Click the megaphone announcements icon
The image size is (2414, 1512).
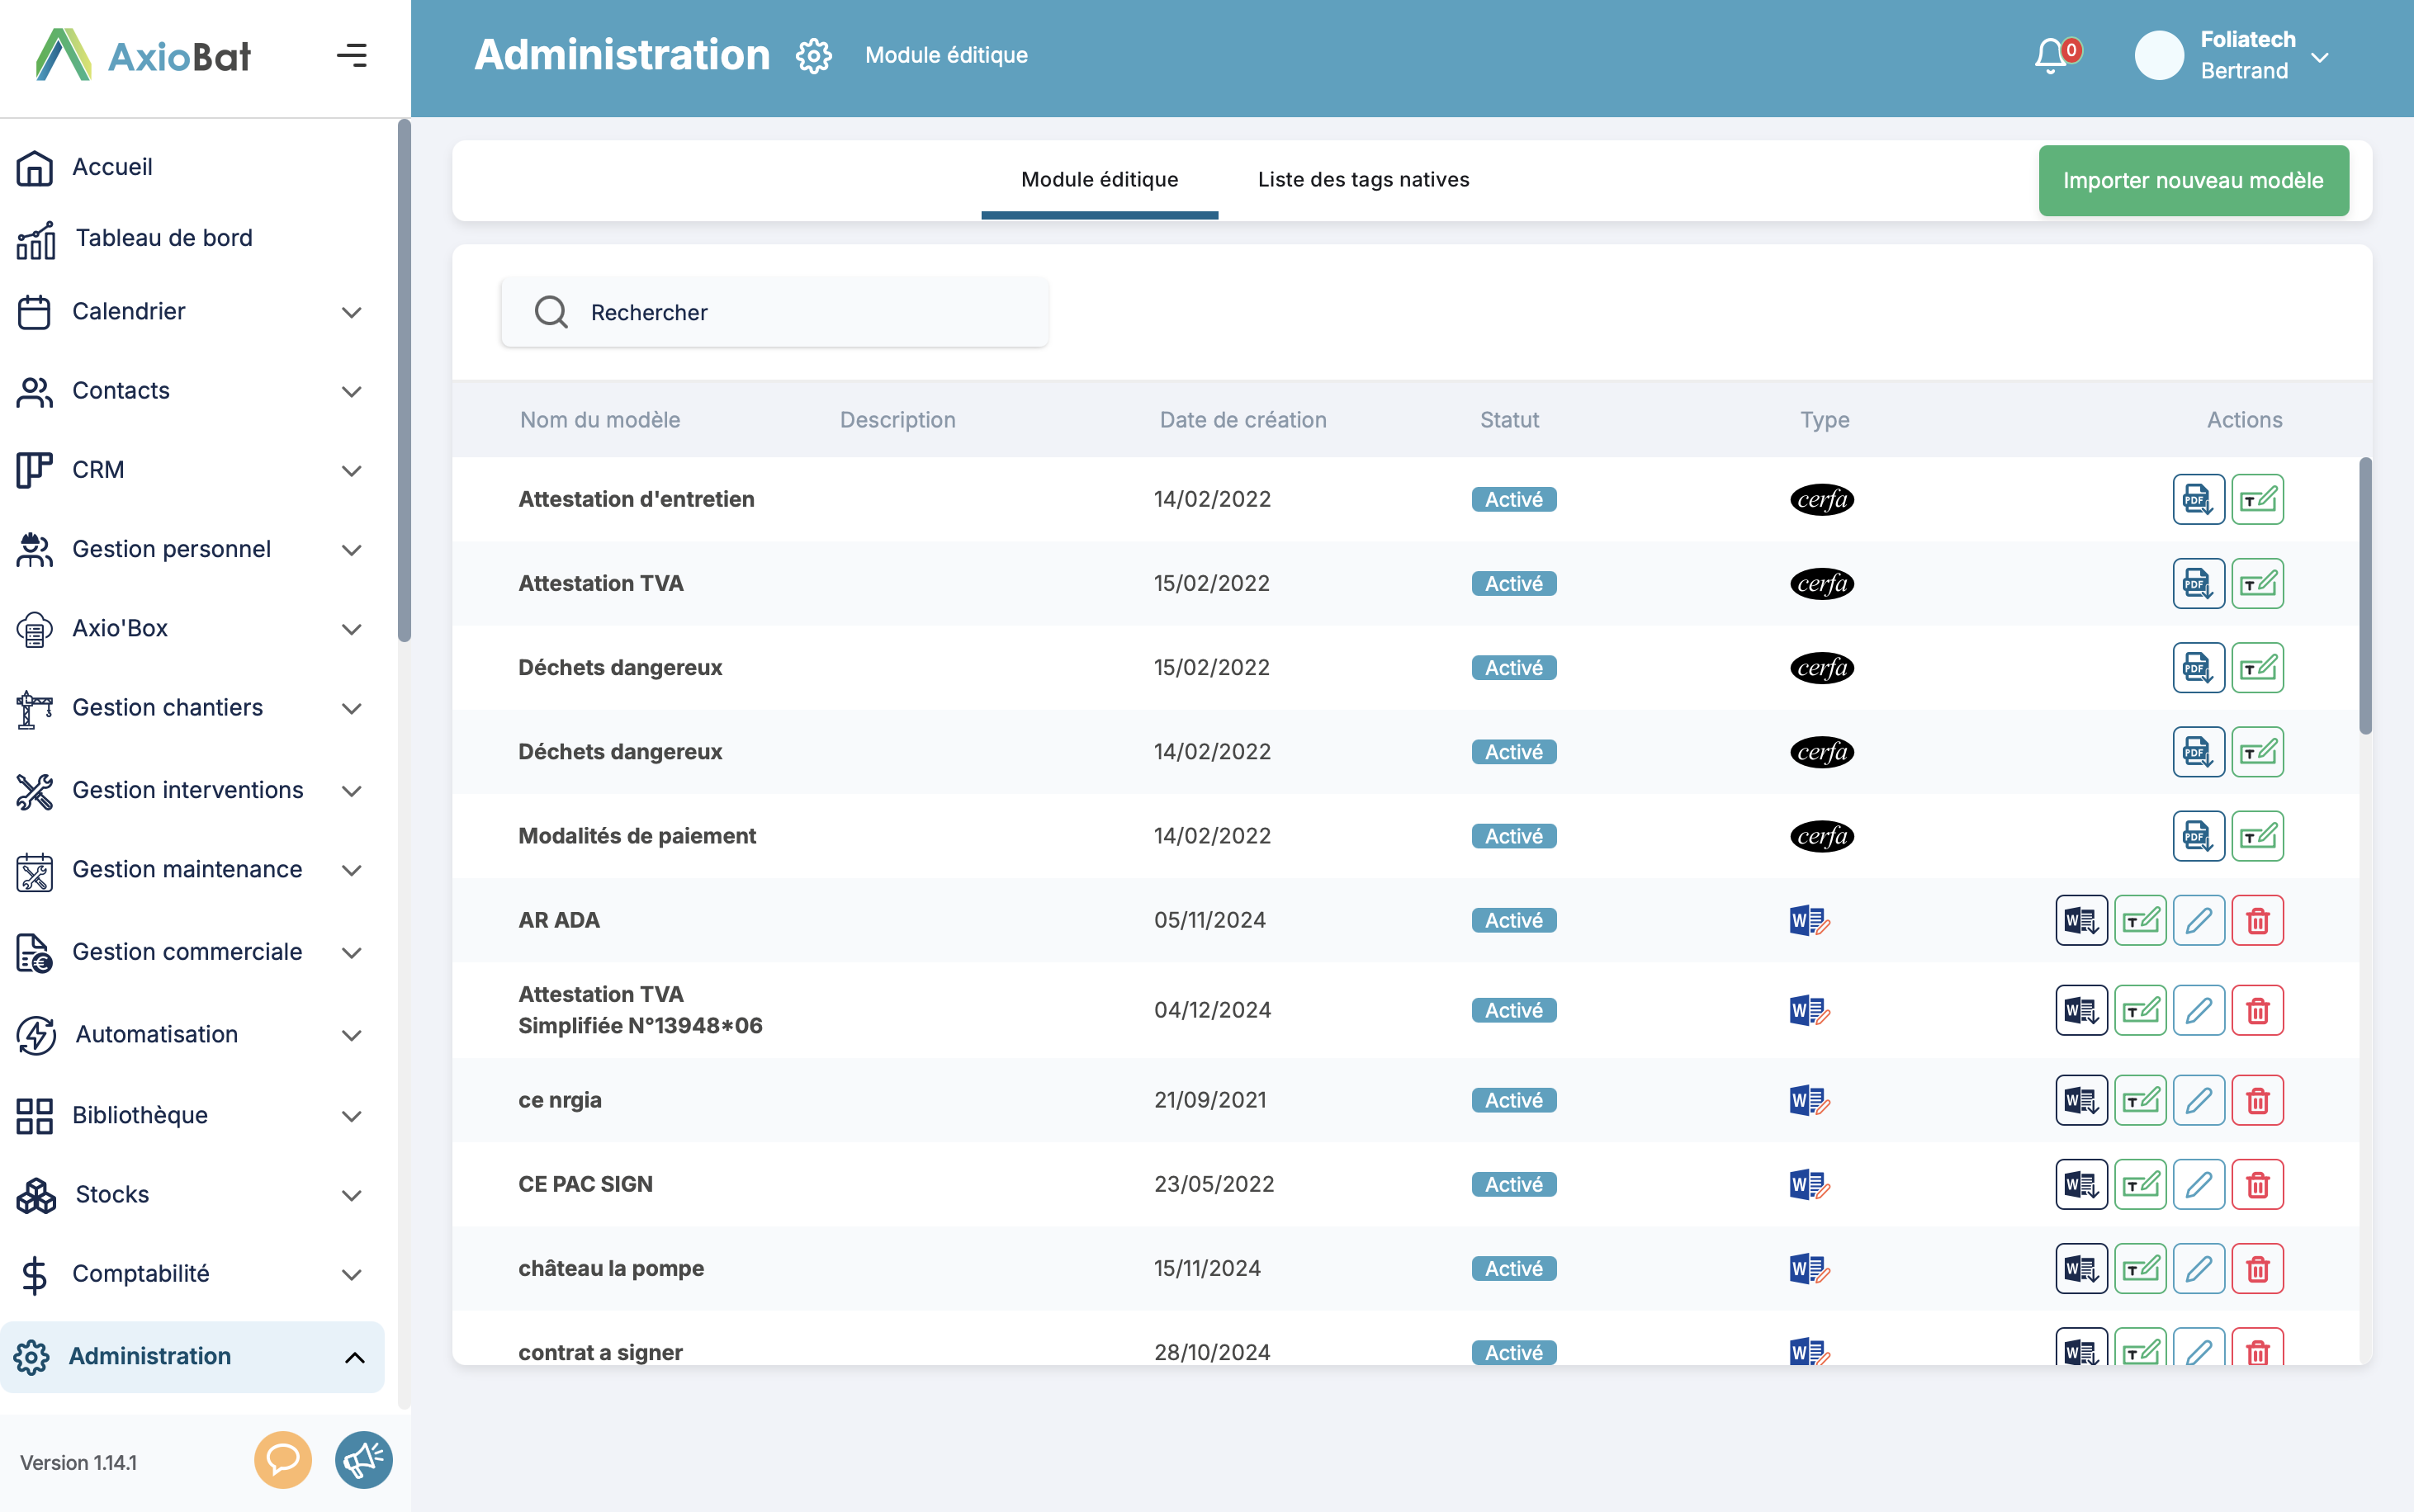pos(363,1460)
